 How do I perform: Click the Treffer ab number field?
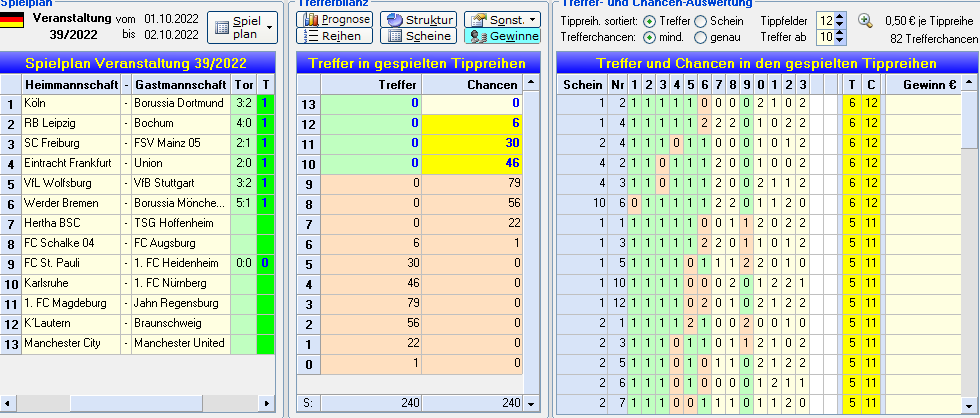(x=826, y=37)
